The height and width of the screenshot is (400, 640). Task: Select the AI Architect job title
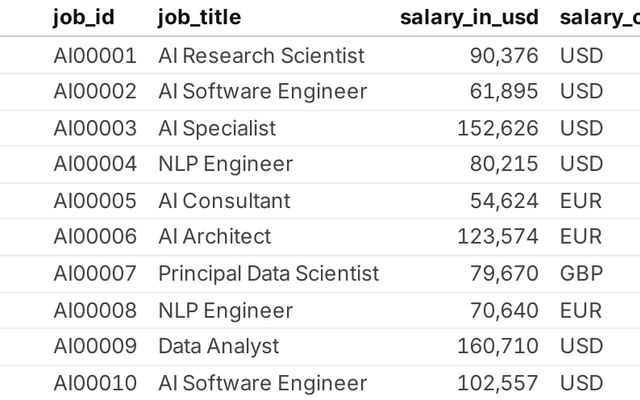[x=214, y=237]
